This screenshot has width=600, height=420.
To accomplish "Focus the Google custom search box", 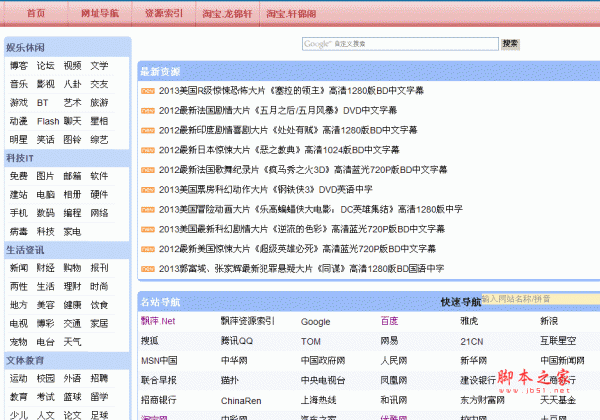I will pos(400,44).
